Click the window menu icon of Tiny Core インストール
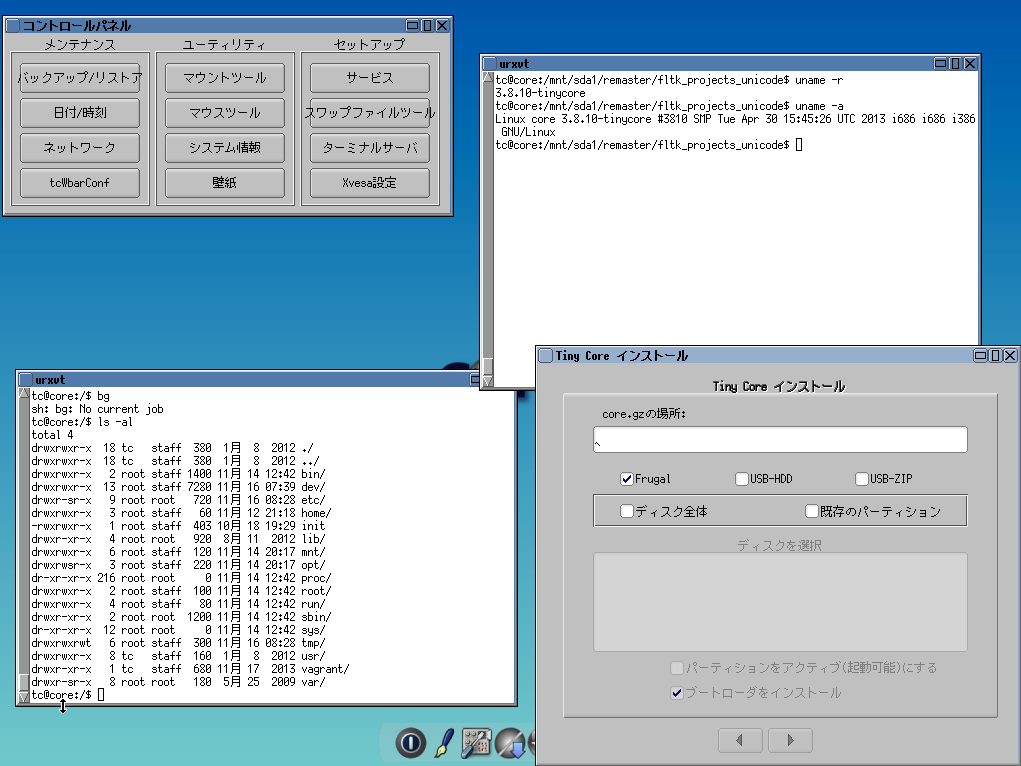The width and height of the screenshot is (1021, 766). [x=546, y=356]
